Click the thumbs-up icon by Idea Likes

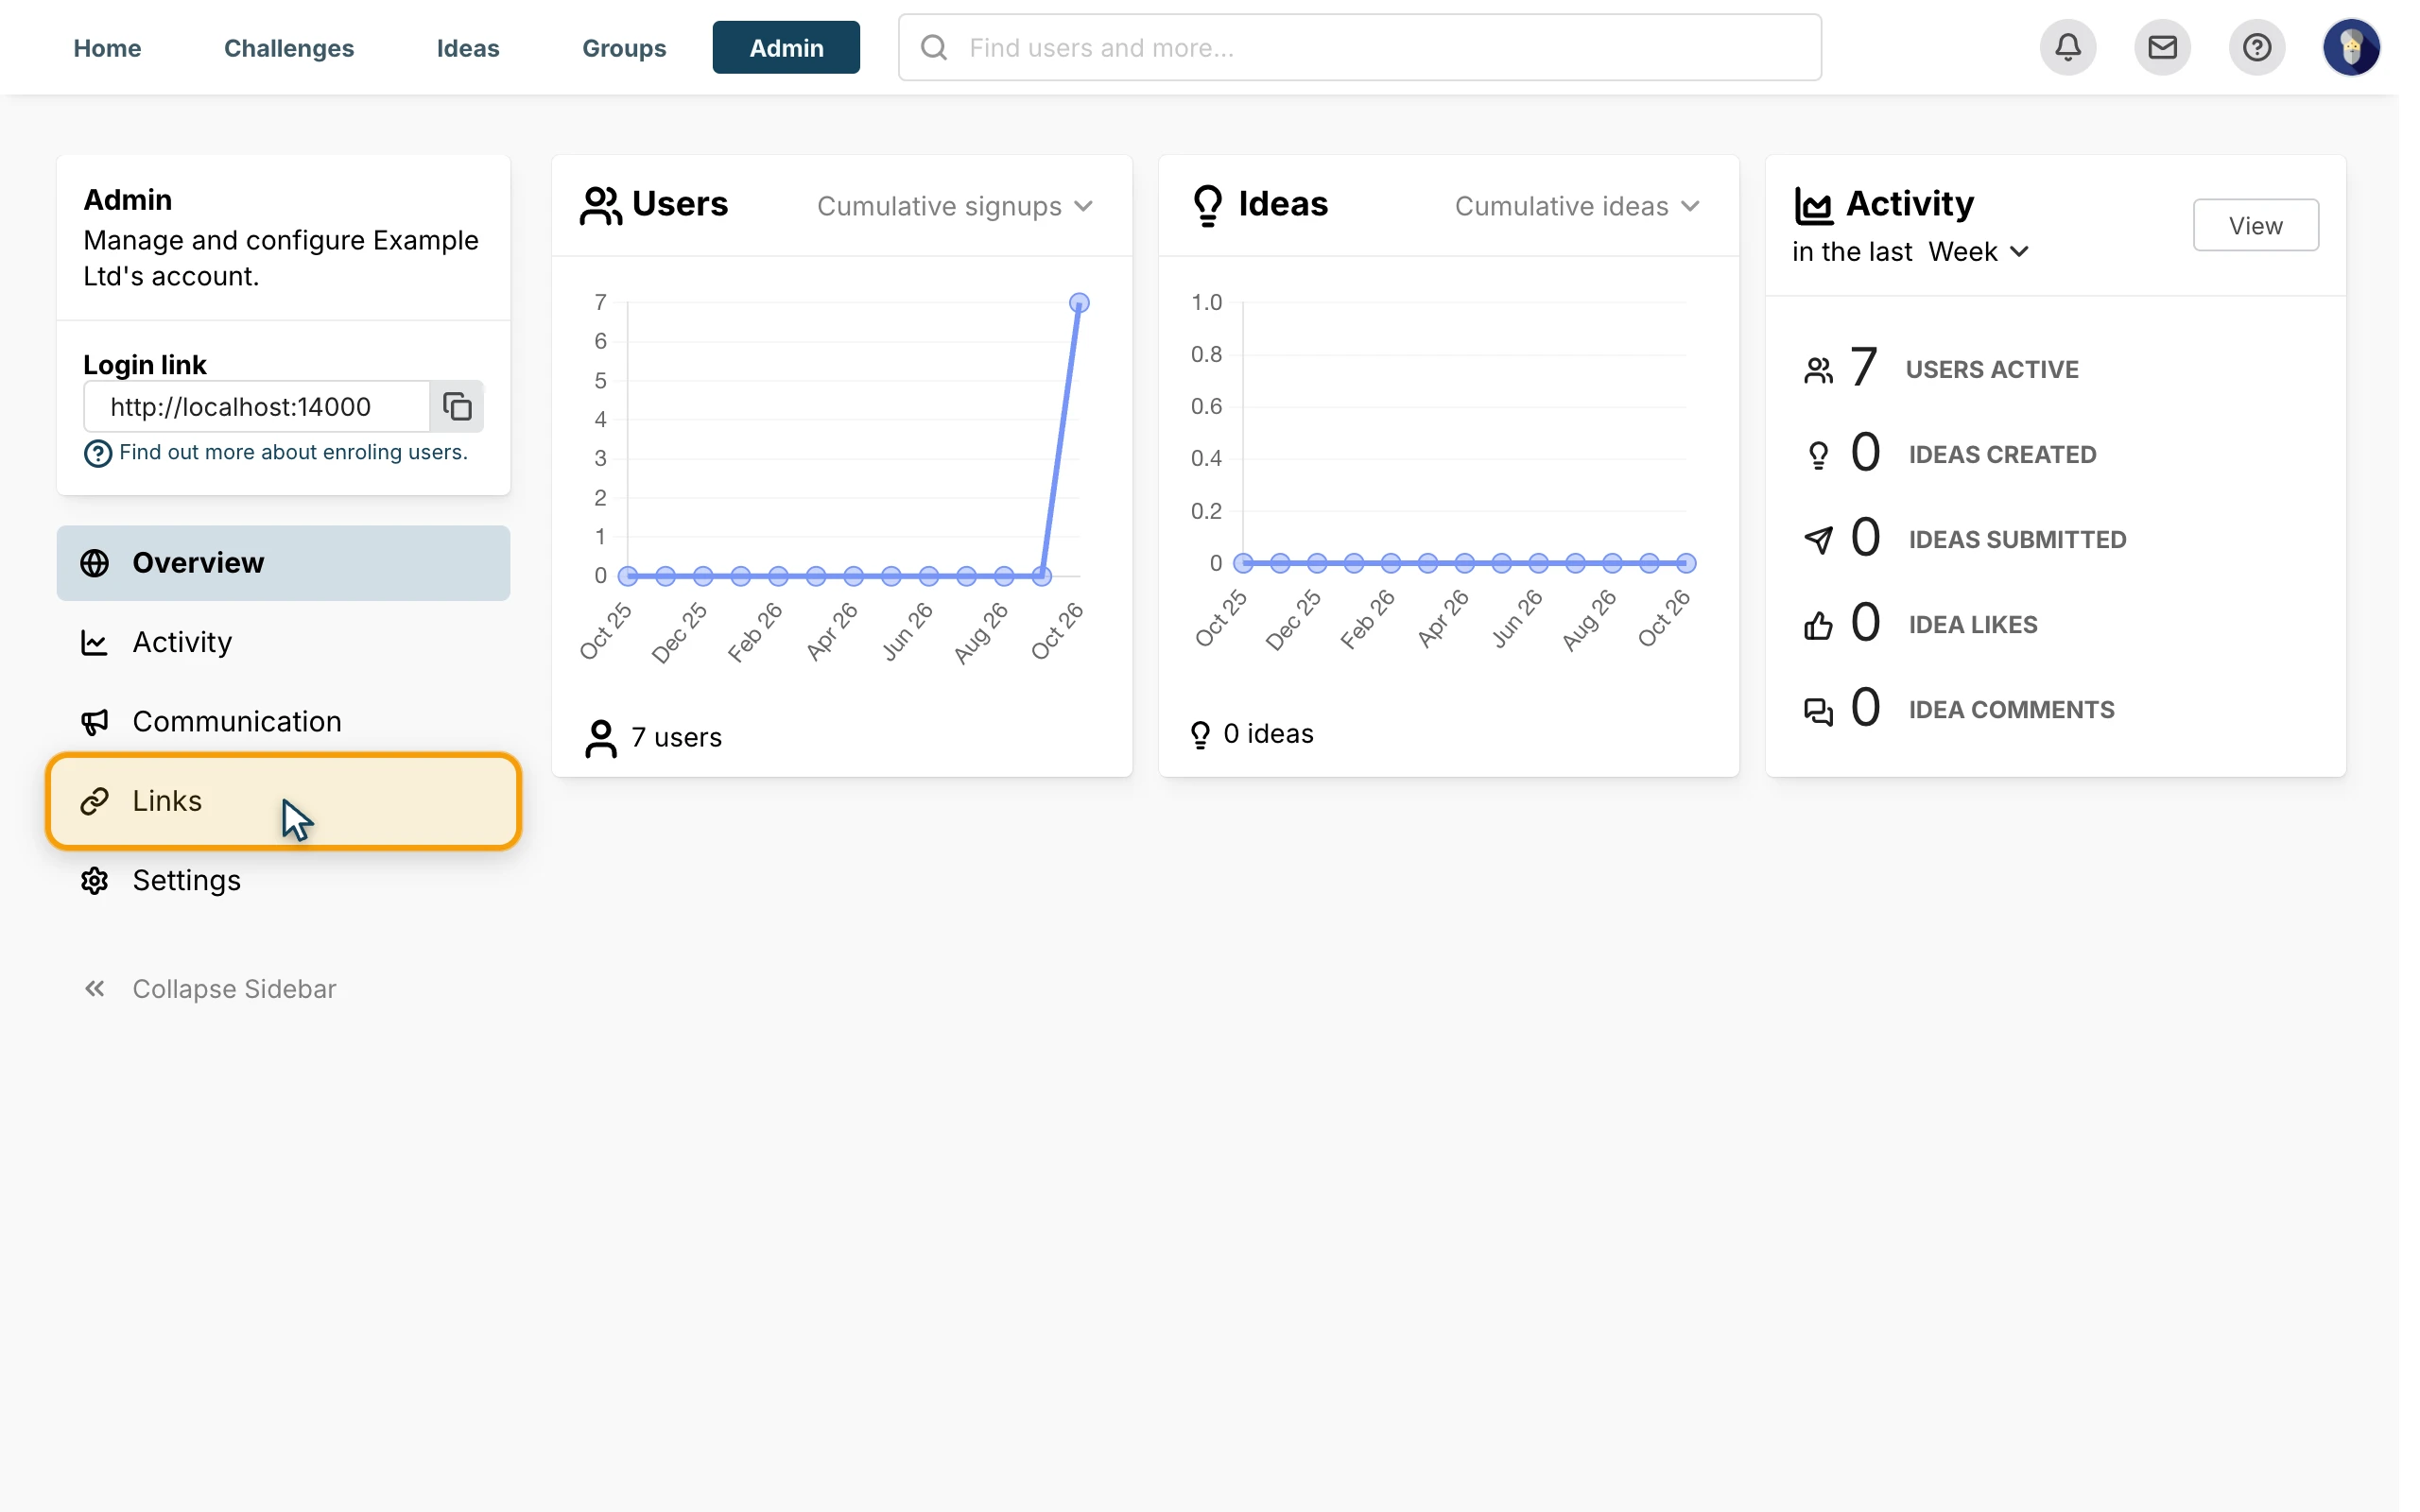(1818, 625)
